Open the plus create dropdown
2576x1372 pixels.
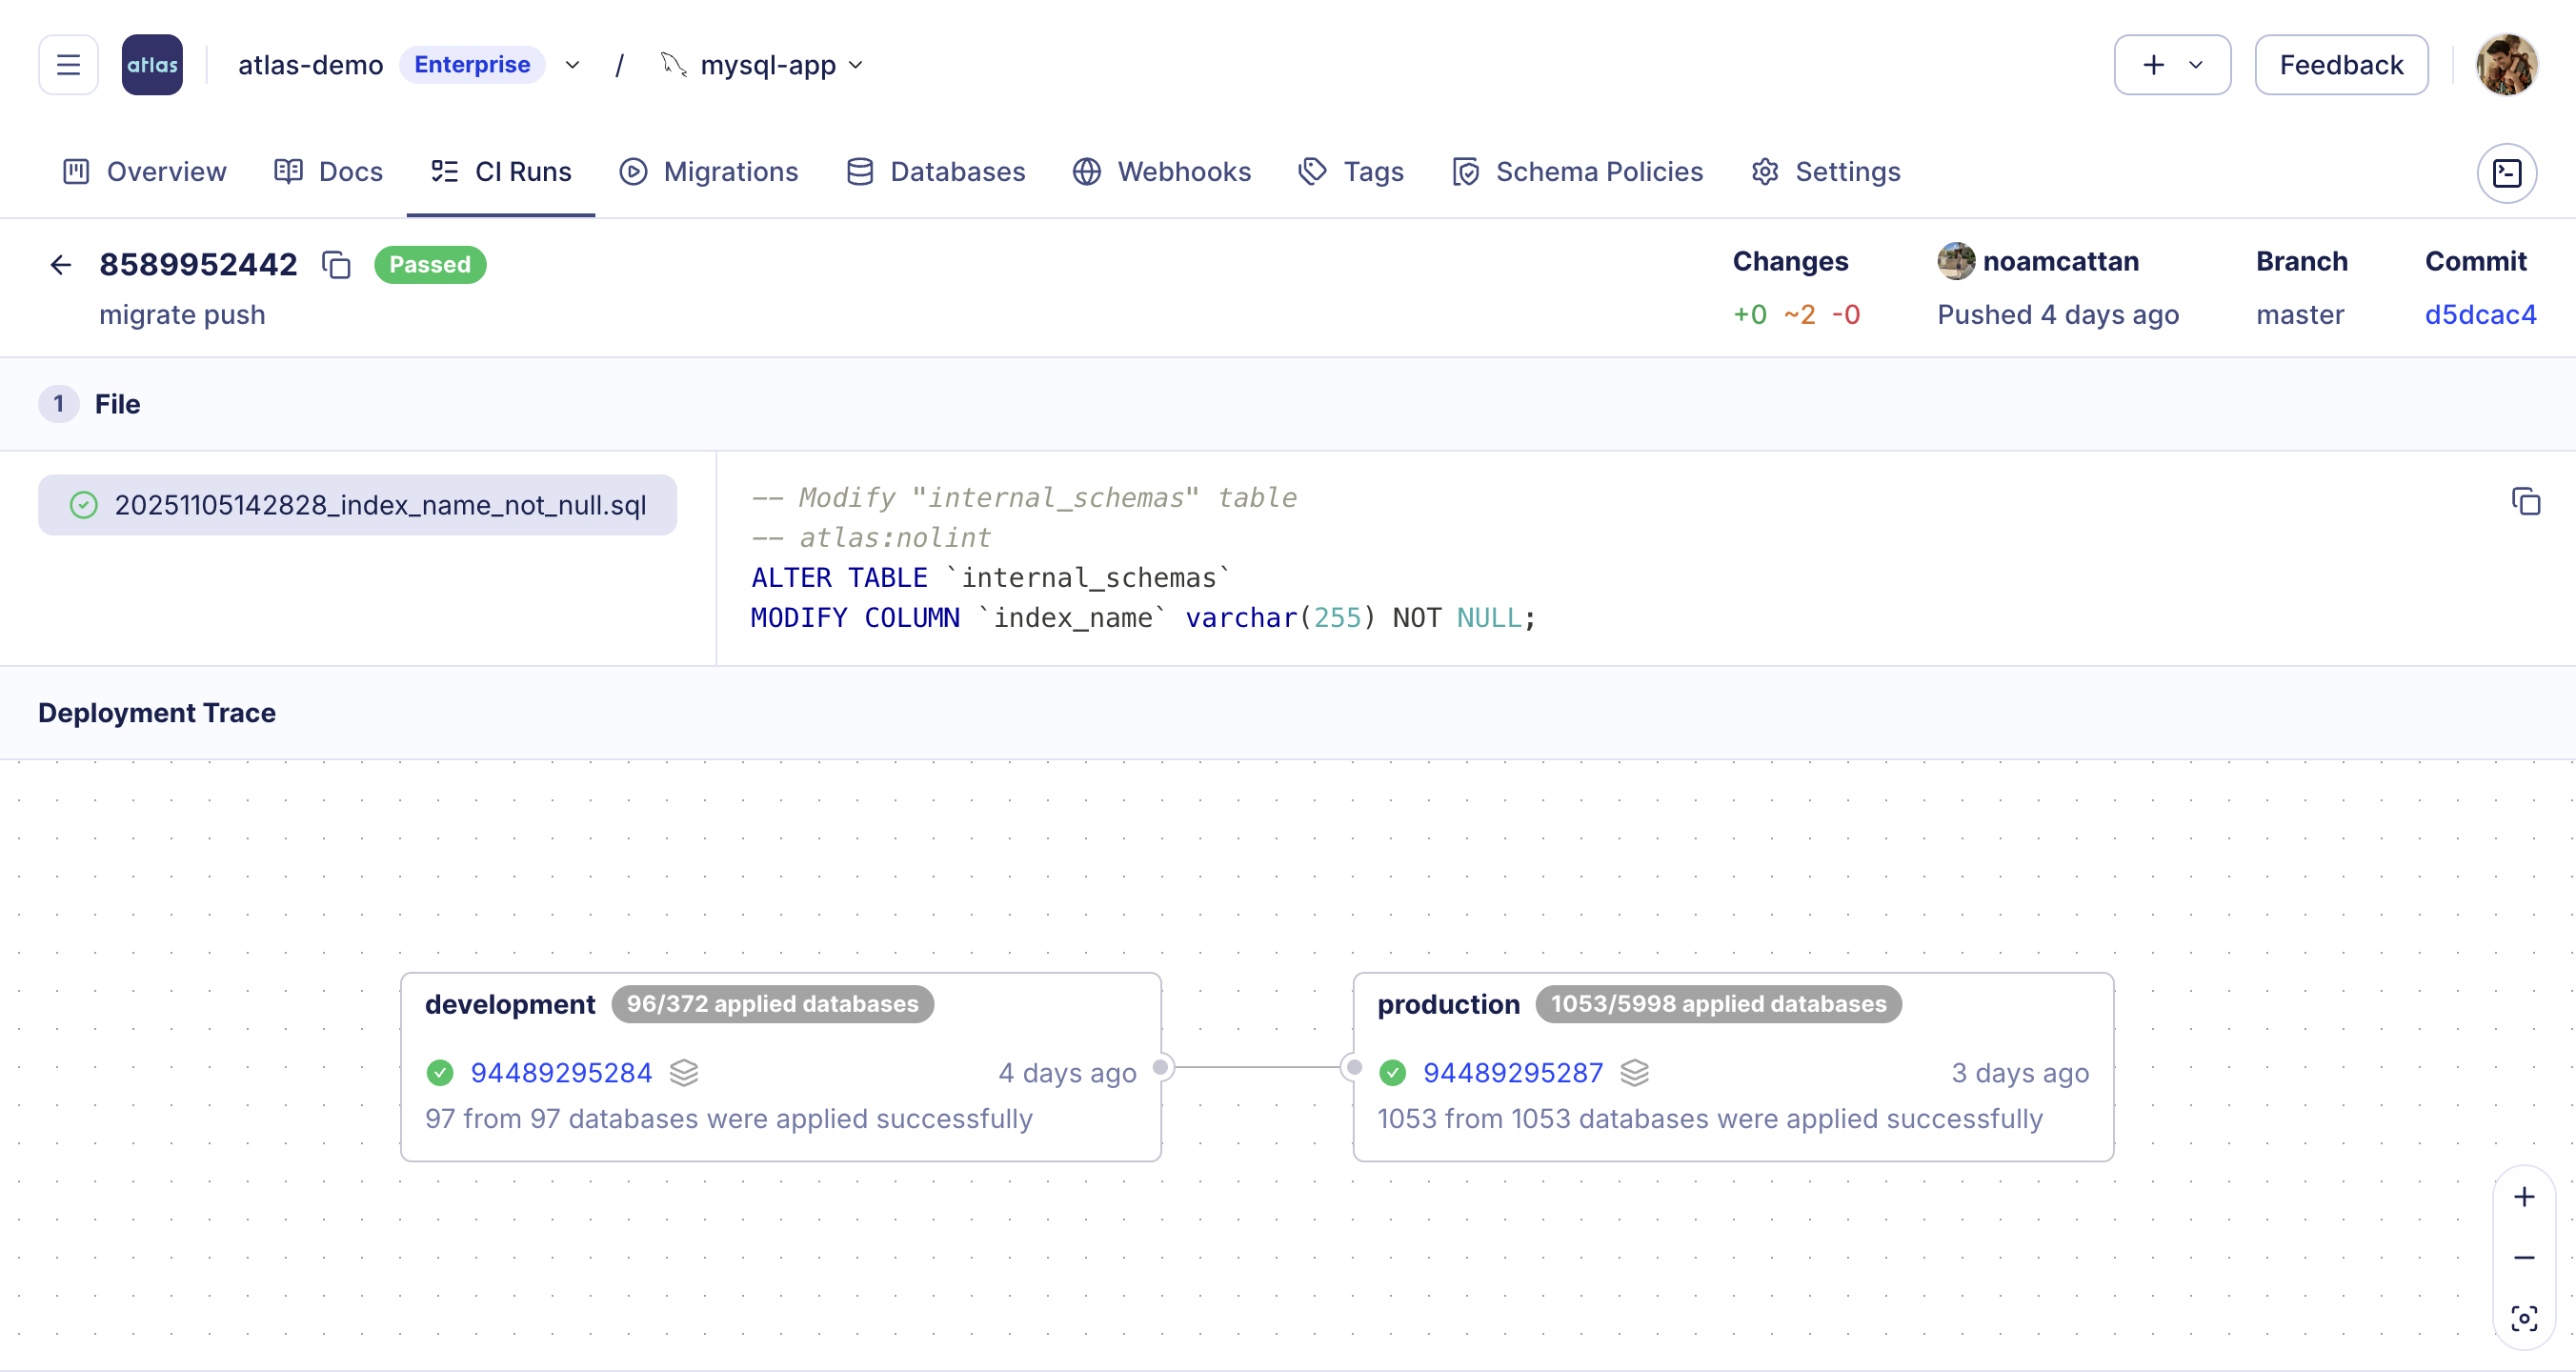(2171, 65)
